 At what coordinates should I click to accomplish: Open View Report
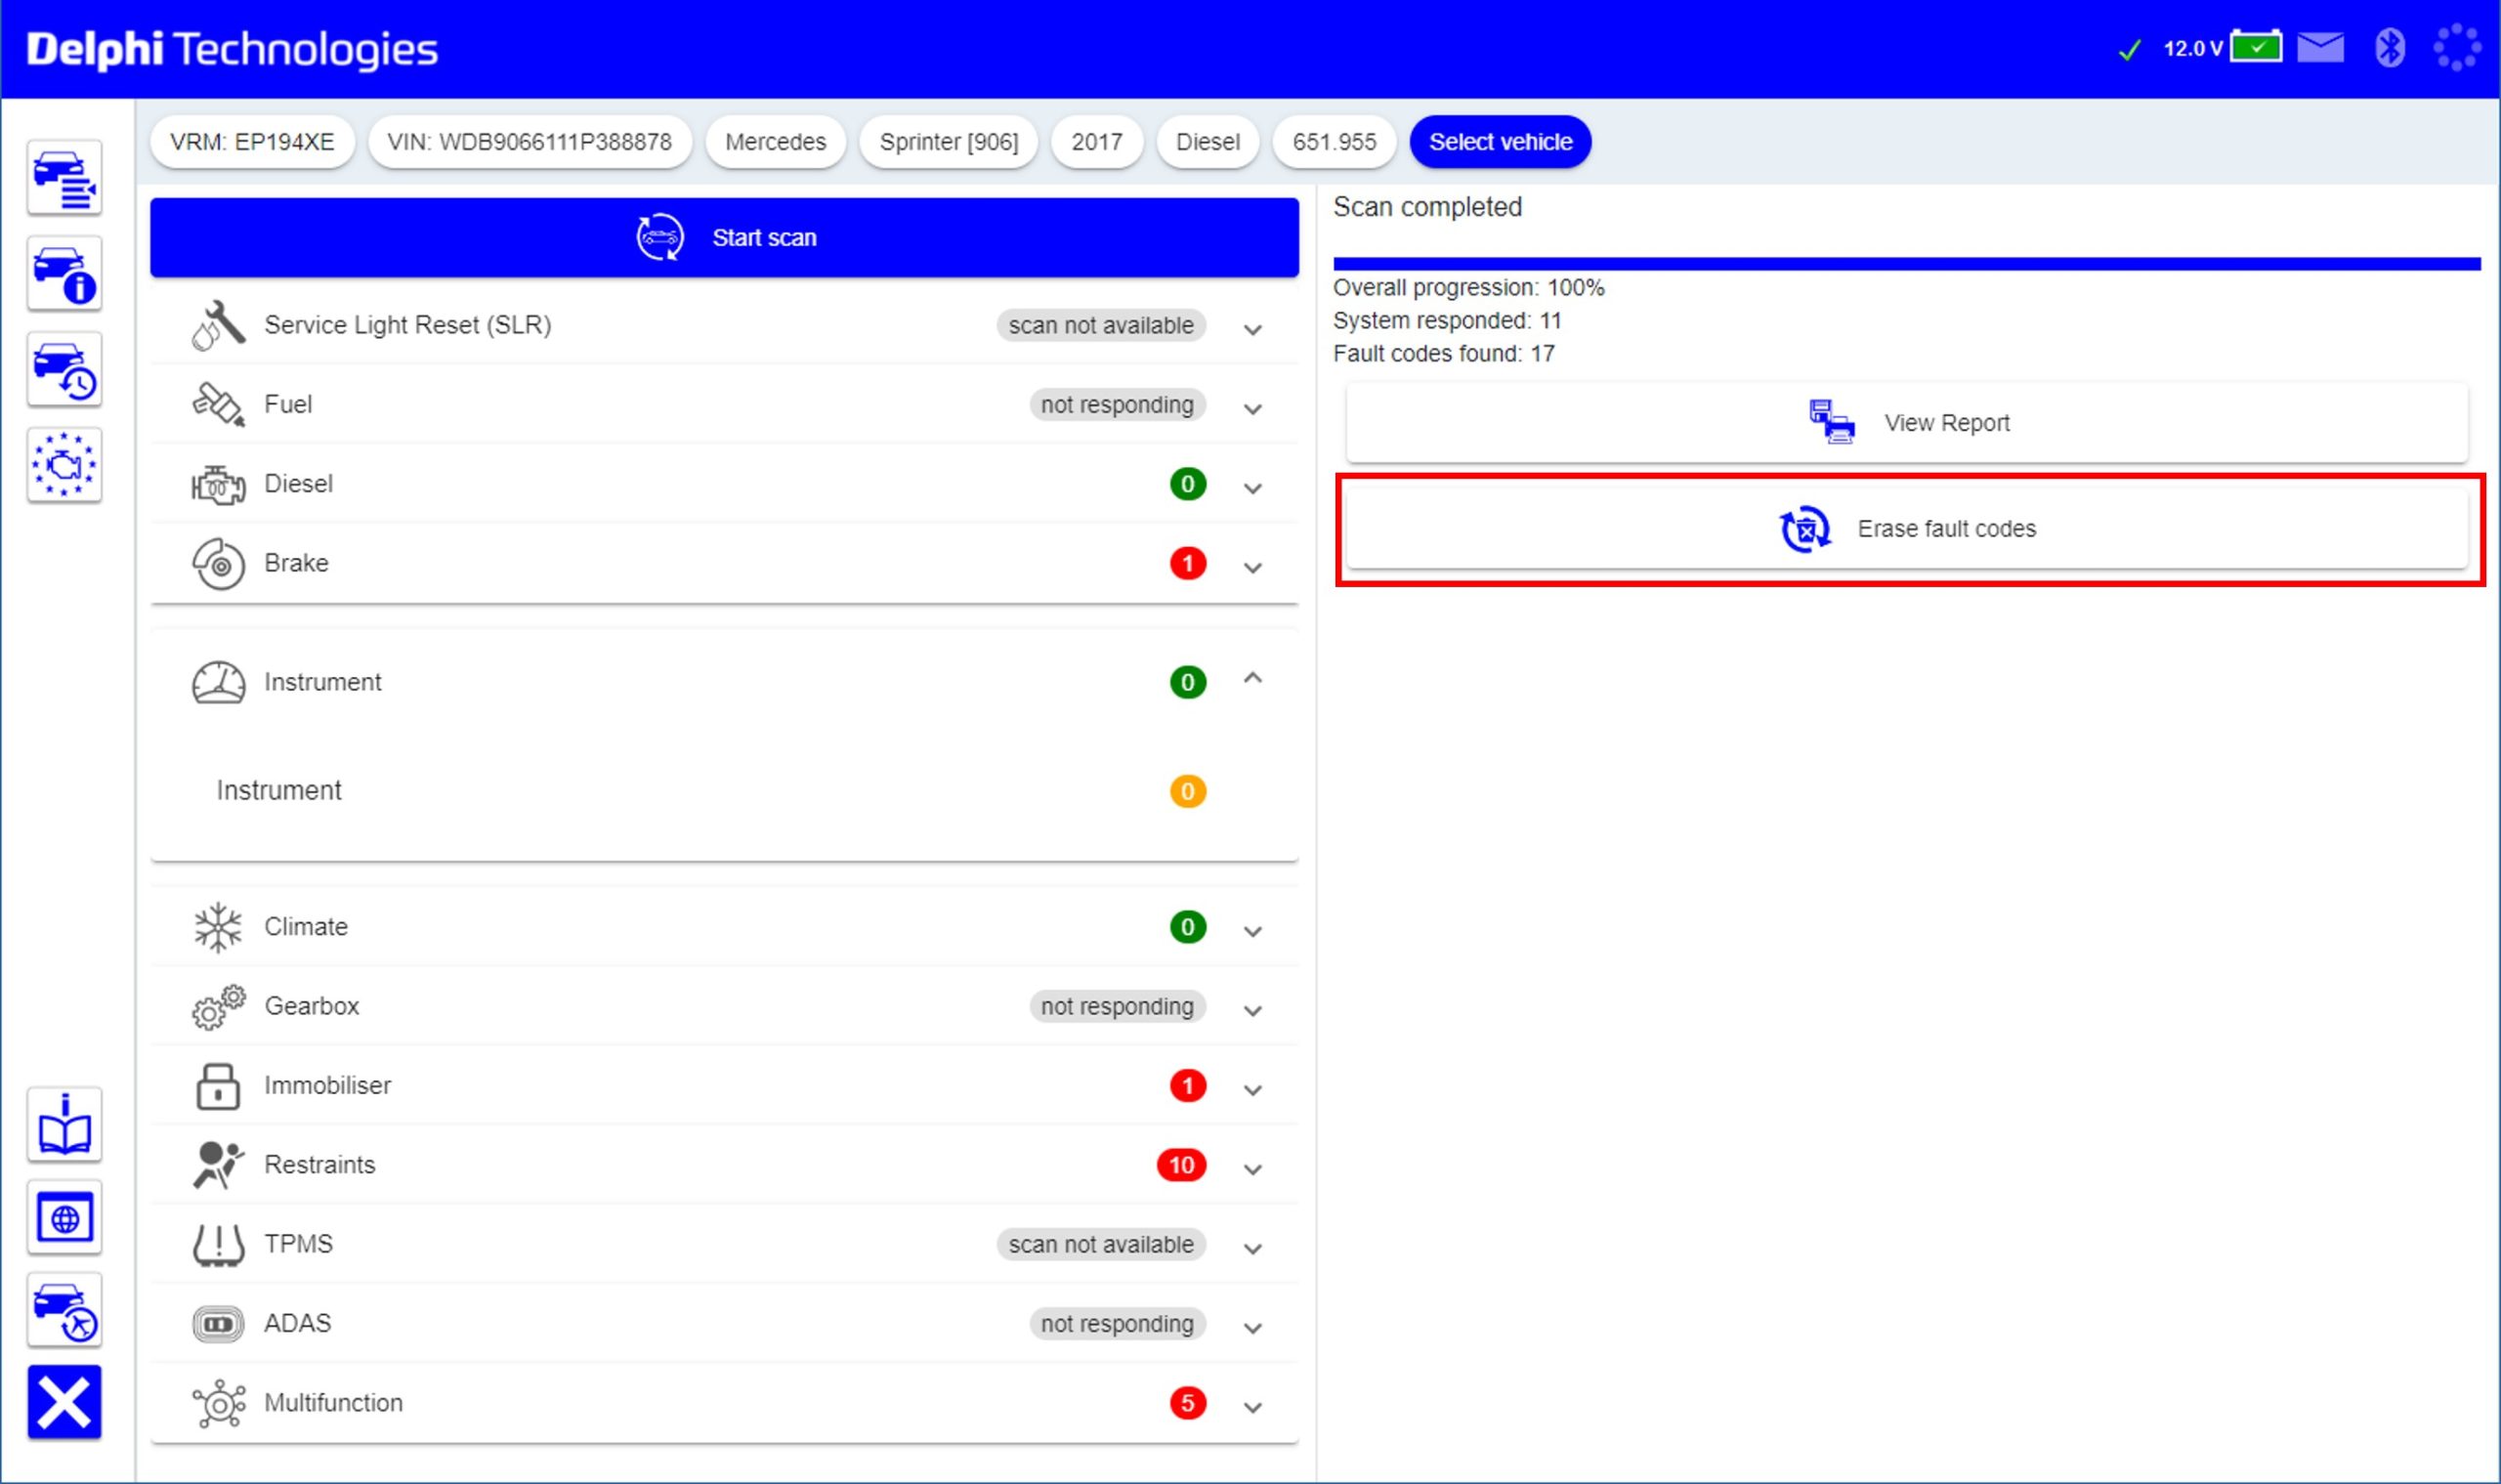click(x=1906, y=423)
